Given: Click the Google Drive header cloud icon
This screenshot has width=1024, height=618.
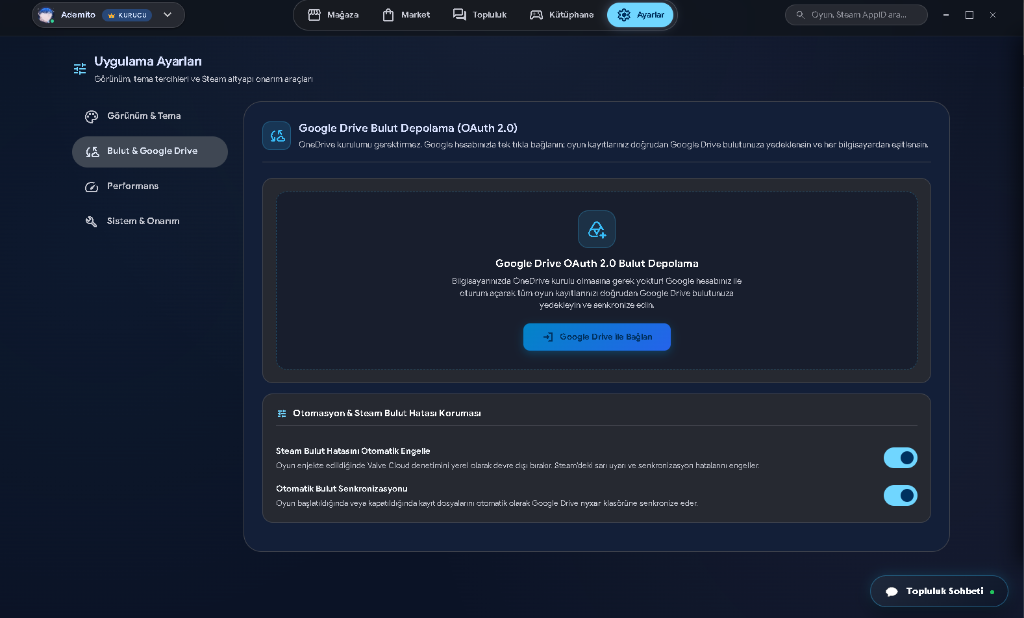Looking at the screenshot, I should point(277,136).
